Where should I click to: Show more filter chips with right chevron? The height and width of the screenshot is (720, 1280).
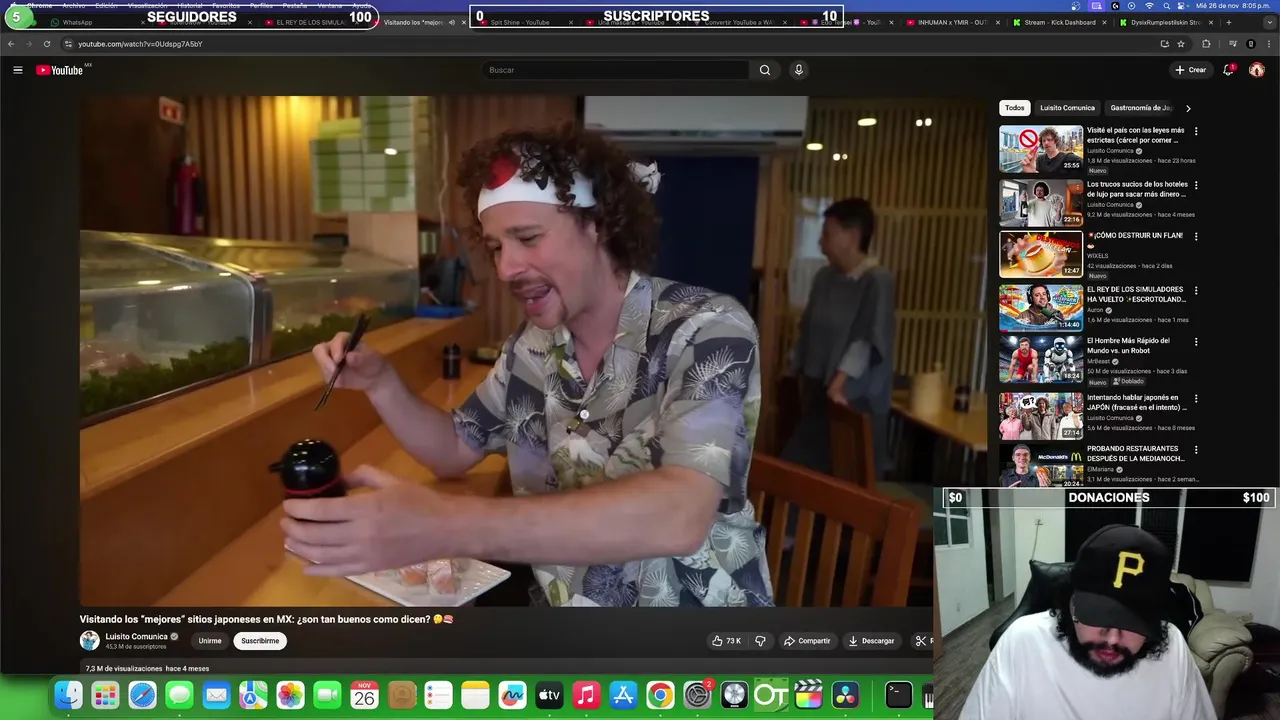click(x=1188, y=108)
